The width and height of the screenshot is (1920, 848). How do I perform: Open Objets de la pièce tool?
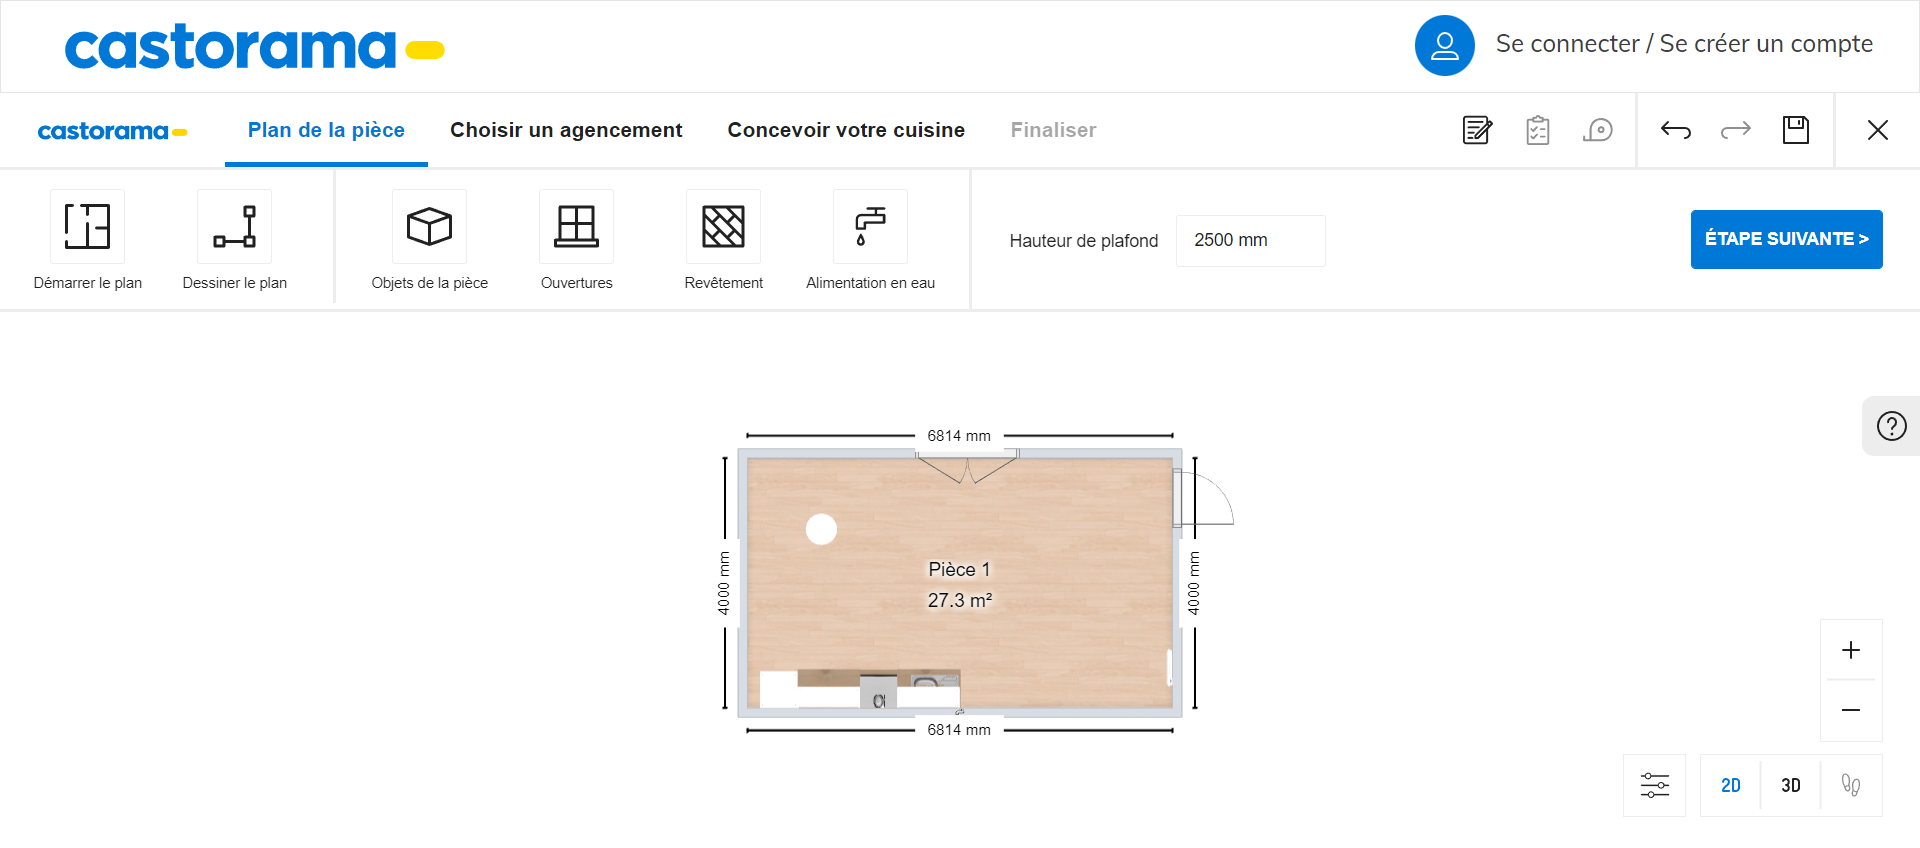[x=429, y=226]
